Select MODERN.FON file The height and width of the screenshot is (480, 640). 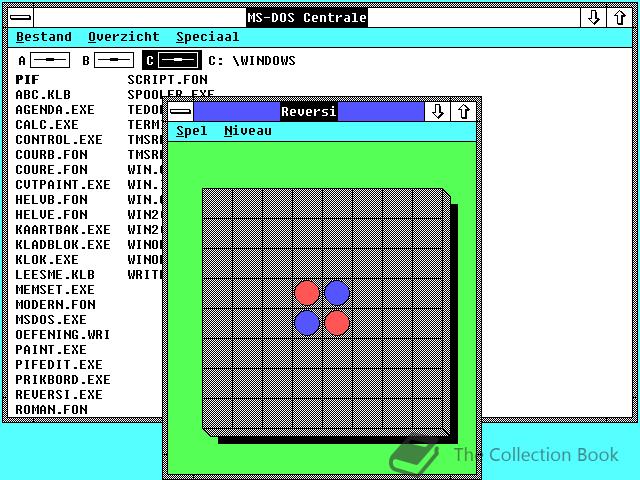pos(56,304)
